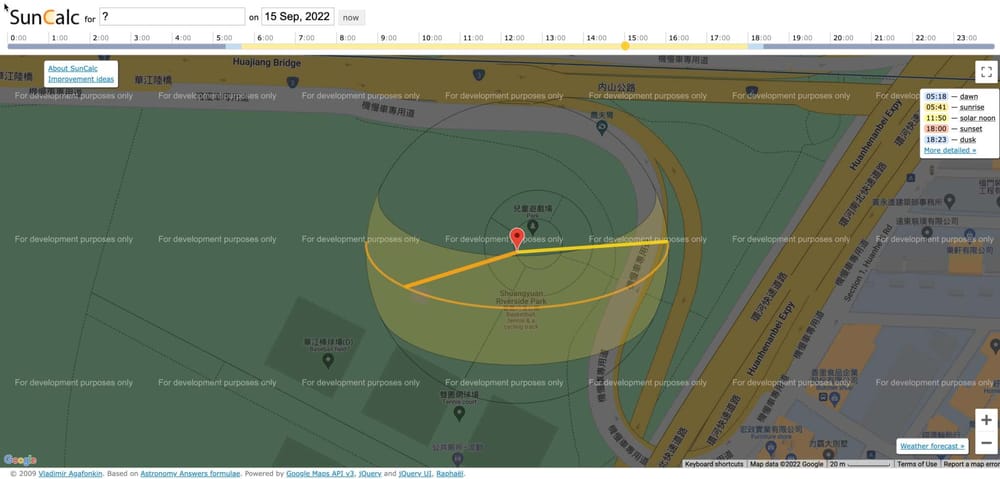
Task: Expand the 'More detailed' sun times
Action: [x=949, y=150]
